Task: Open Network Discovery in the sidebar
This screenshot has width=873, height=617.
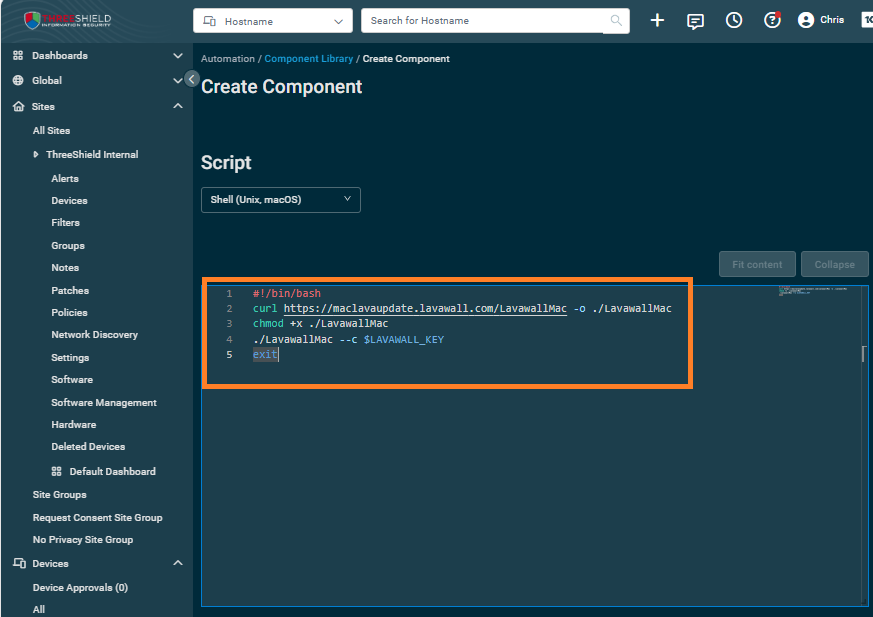Action: pos(95,335)
